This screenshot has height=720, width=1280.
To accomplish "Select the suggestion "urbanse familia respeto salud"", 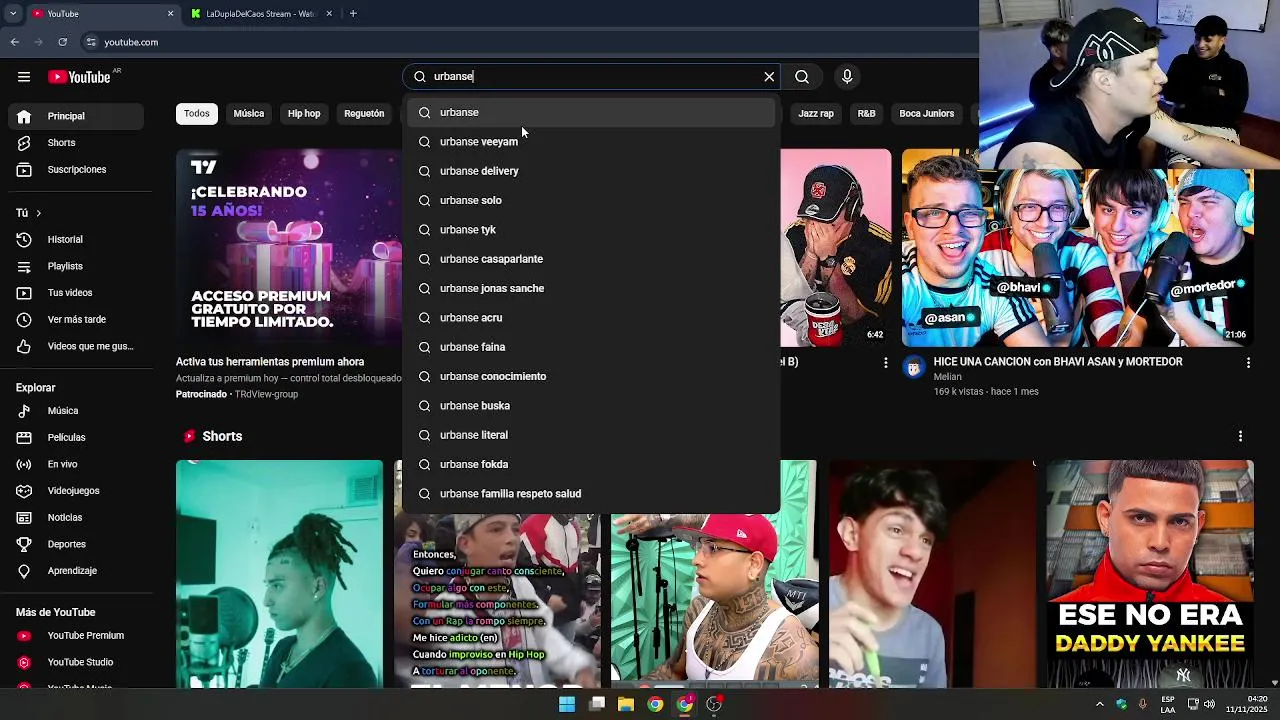I will click(591, 494).
